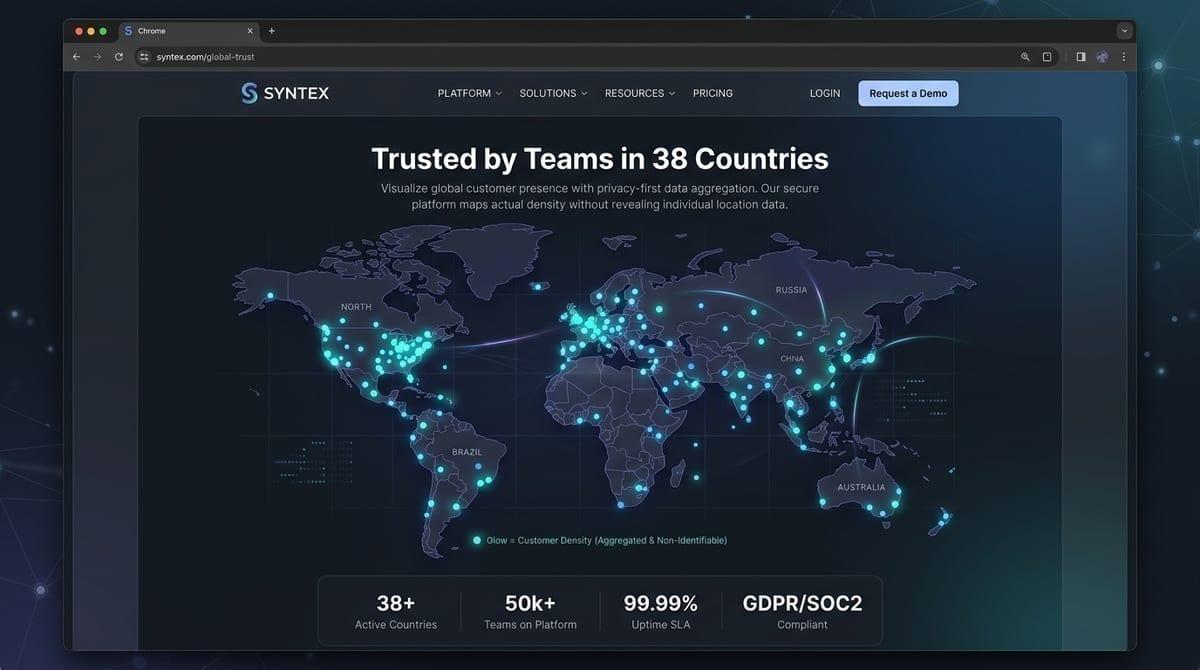This screenshot has width=1200, height=670.
Task: Expand the RESOURCES dropdown
Action: click(673, 93)
